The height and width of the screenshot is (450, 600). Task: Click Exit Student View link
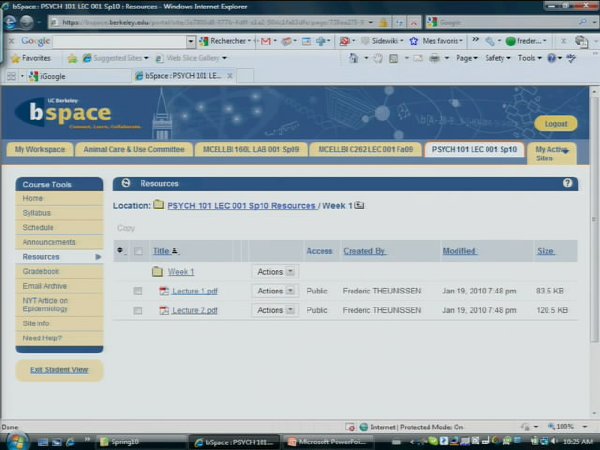(59, 370)
